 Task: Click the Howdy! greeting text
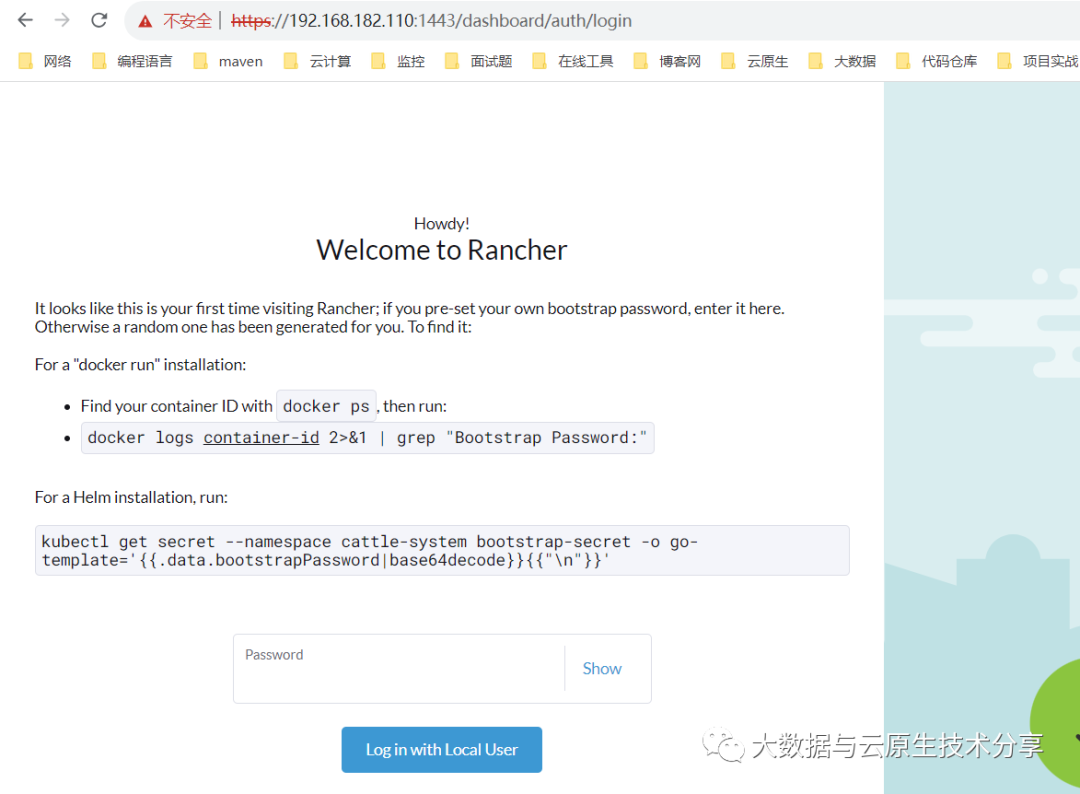coord(442,224)
